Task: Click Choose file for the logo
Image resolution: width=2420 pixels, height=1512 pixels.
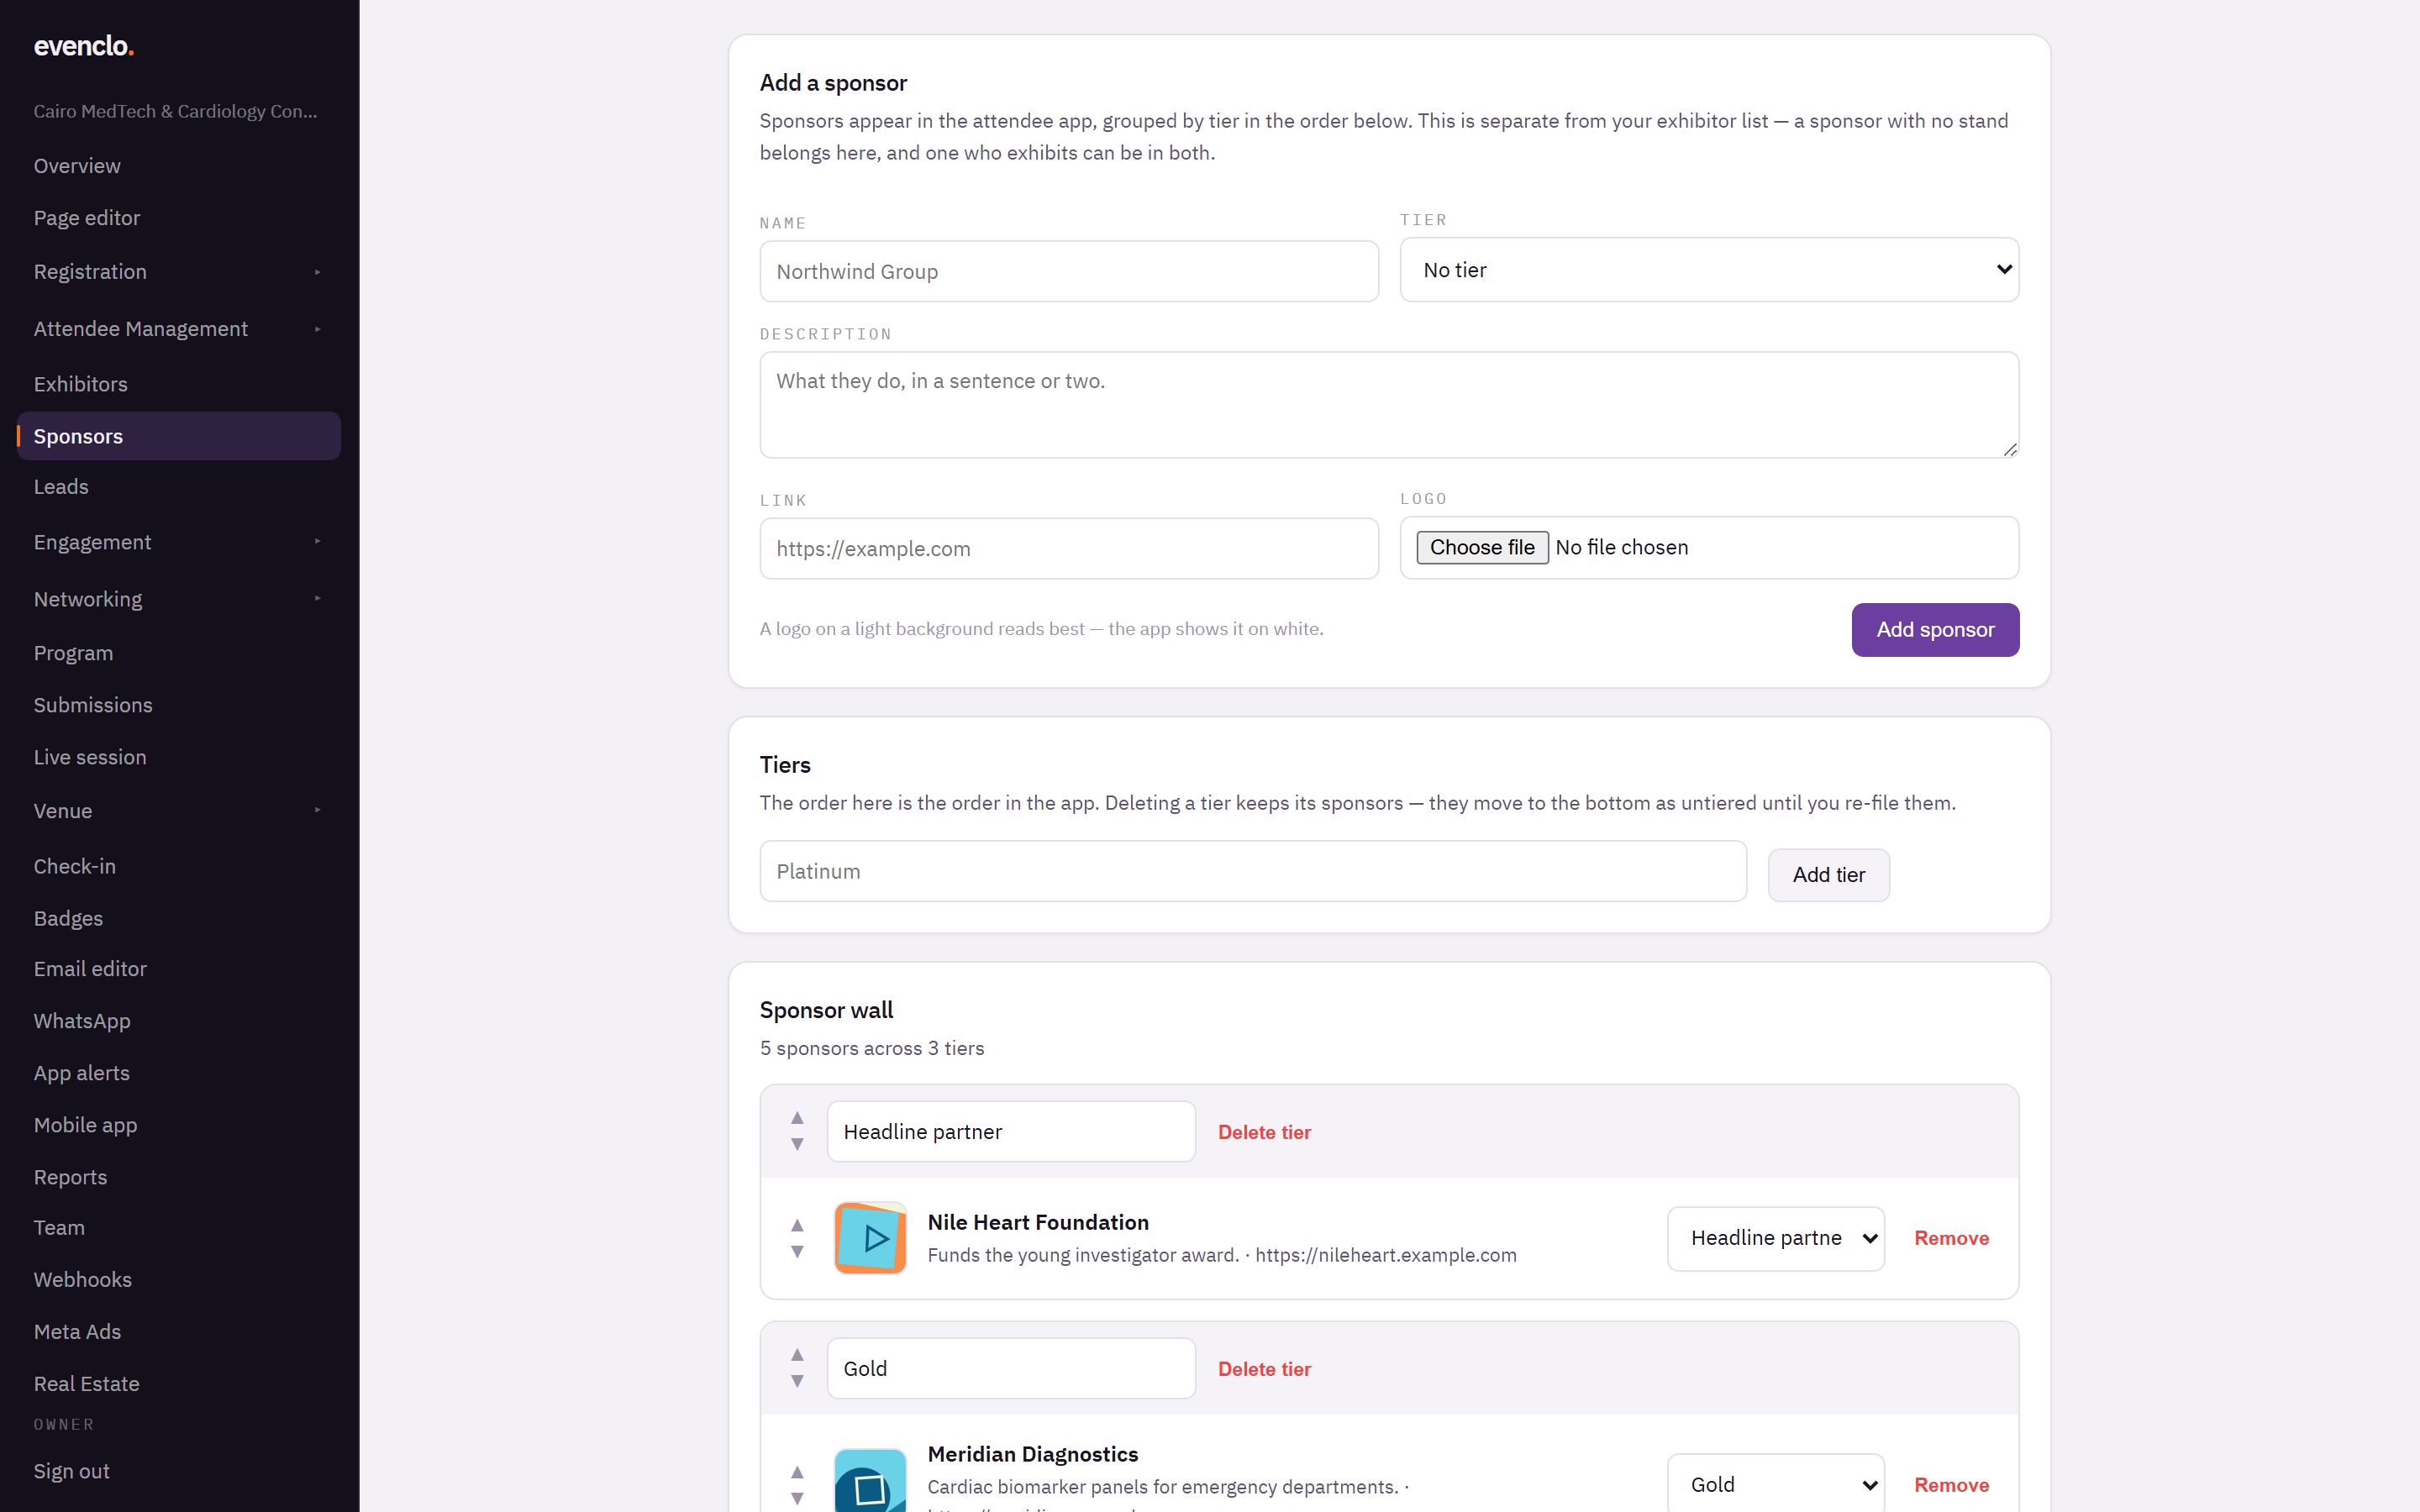Action: pyautogui.click(x=1482, y=547)
